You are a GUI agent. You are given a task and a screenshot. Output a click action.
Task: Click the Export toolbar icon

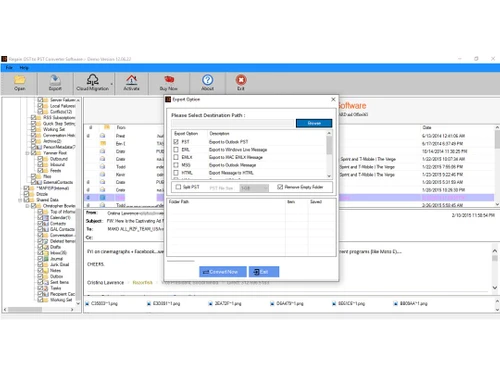tap(55, 80)
